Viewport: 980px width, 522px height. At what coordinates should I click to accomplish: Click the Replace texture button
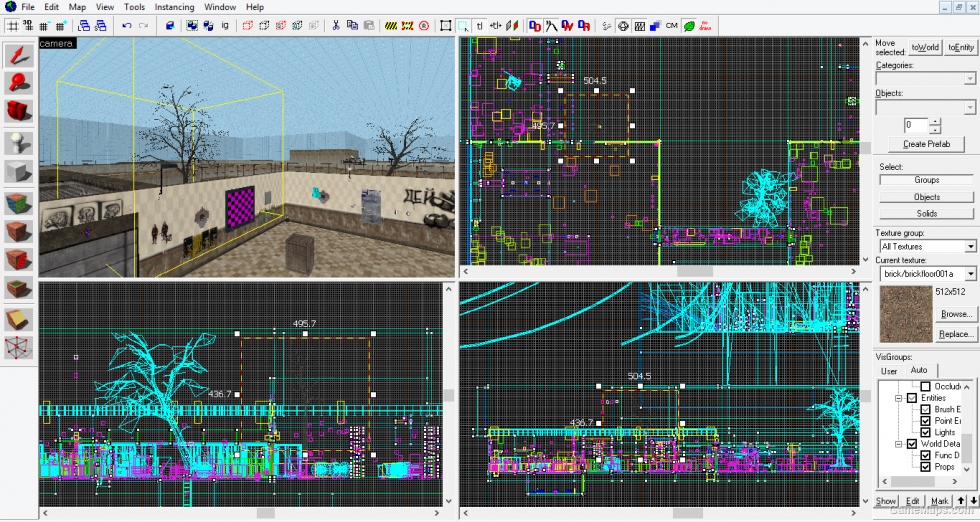coord(956,334)
